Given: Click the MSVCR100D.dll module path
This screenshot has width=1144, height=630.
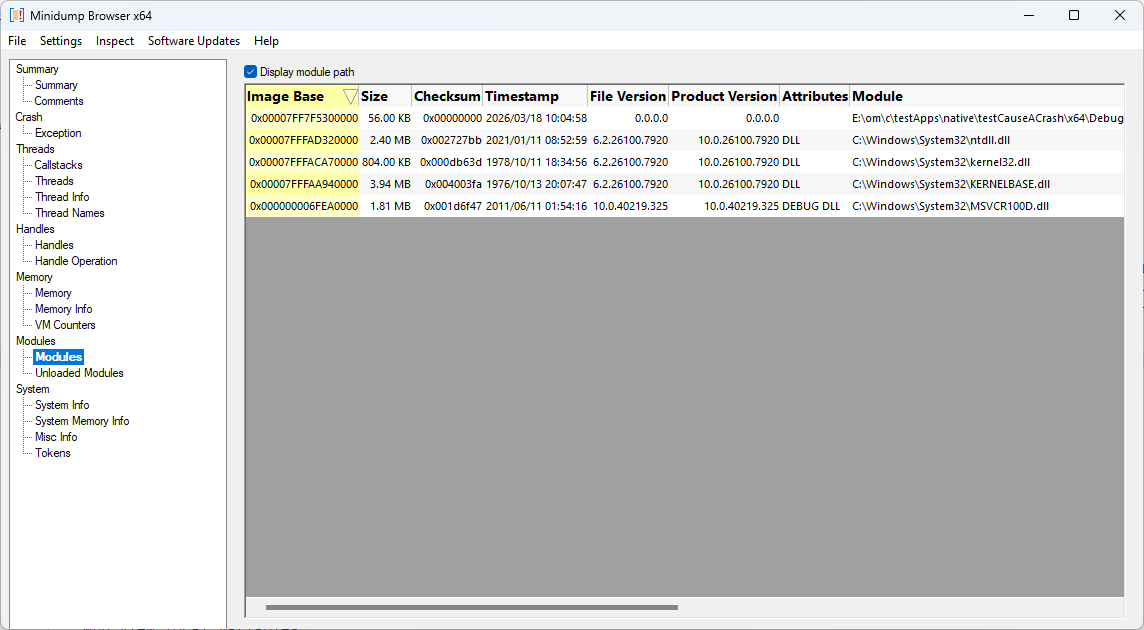Looking at the screenshot, I should coord(950,206).
